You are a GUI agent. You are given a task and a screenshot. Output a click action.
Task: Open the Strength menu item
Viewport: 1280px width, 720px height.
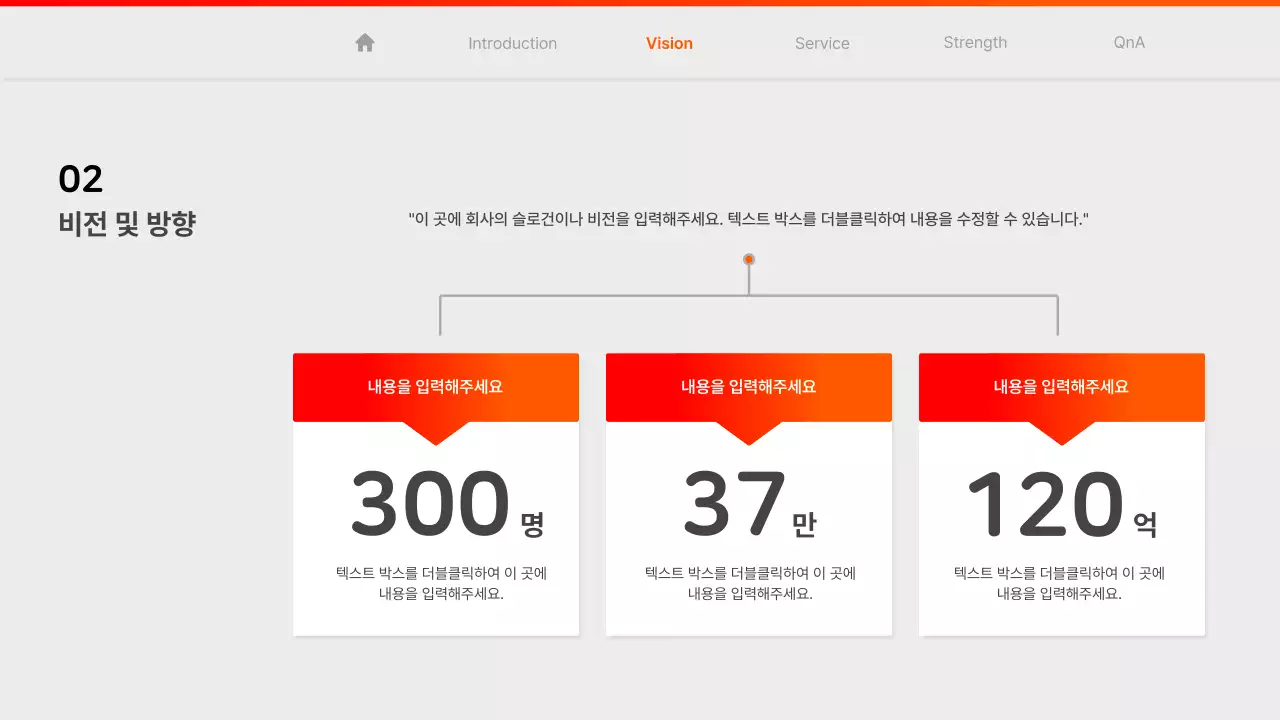point(975,43)
